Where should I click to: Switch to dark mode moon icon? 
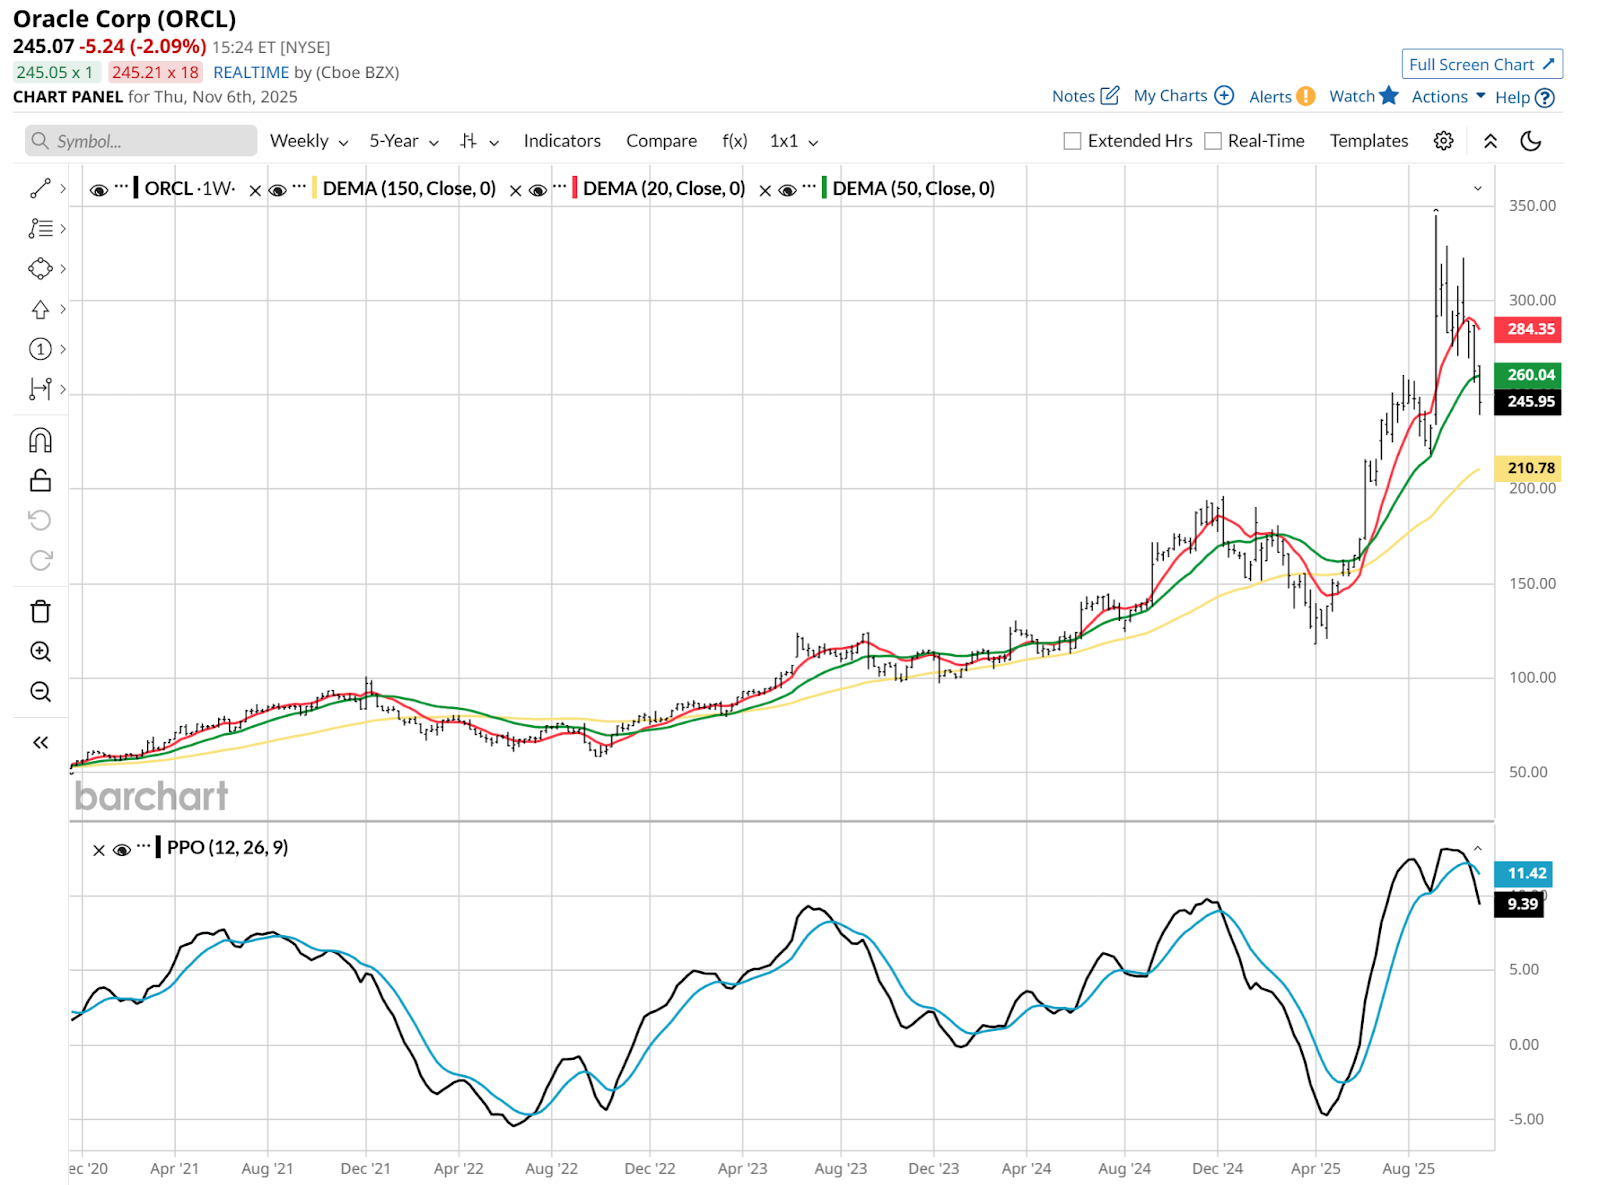click(x=1530, y=141)
